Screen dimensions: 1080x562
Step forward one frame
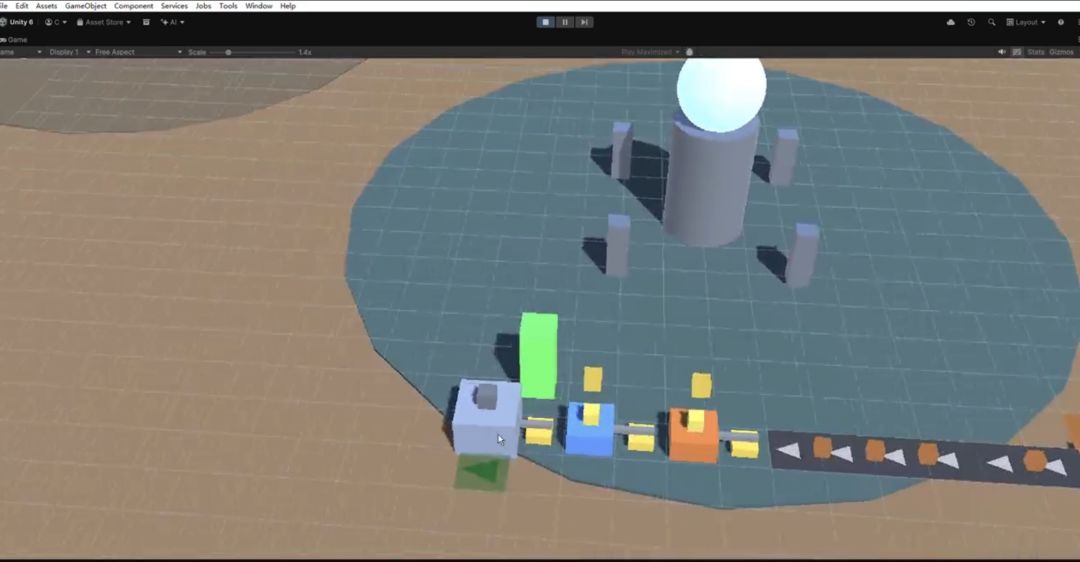[584, 22]
